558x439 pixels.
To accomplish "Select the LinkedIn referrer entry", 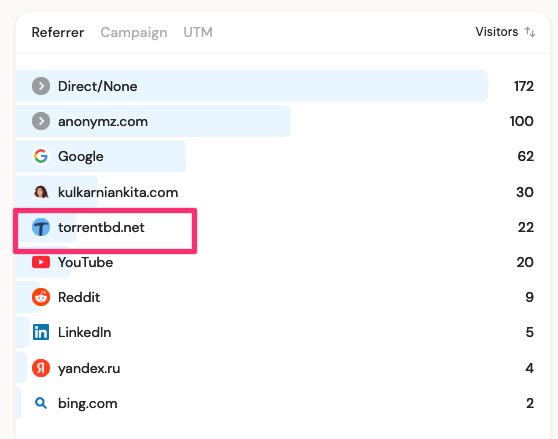I will coord(275,332).
